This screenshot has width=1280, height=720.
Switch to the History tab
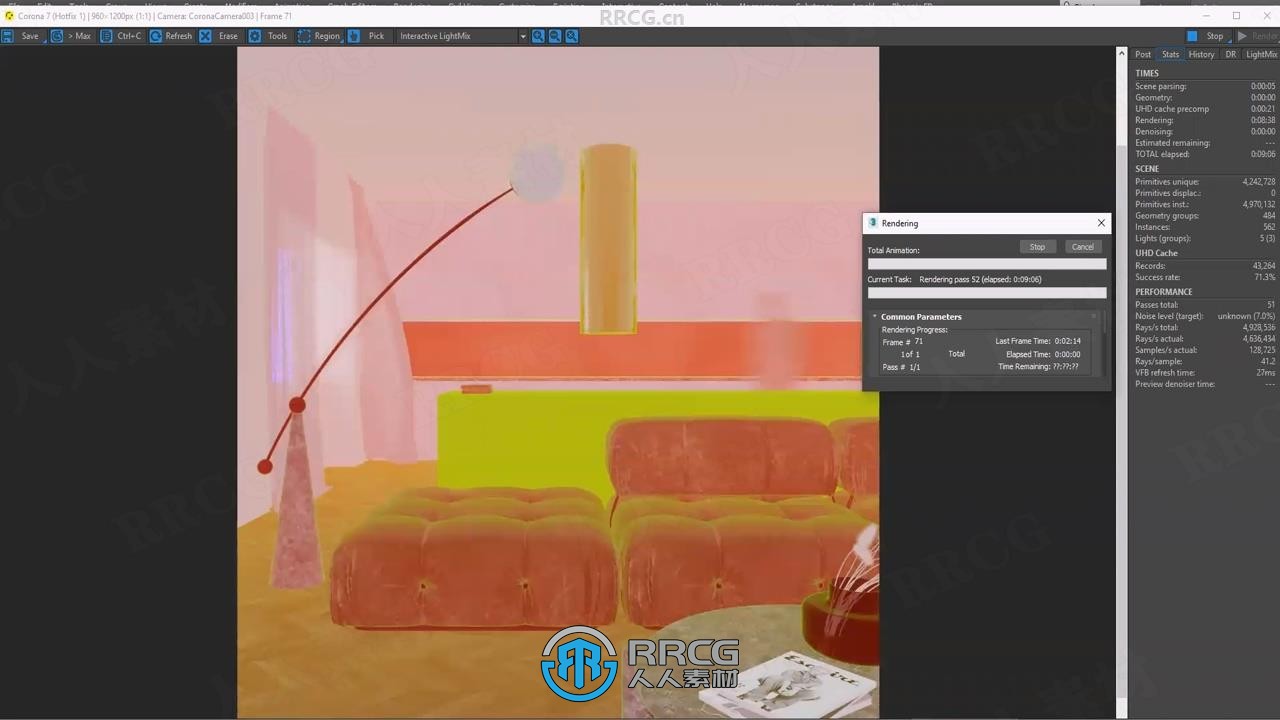[1201, 55]
